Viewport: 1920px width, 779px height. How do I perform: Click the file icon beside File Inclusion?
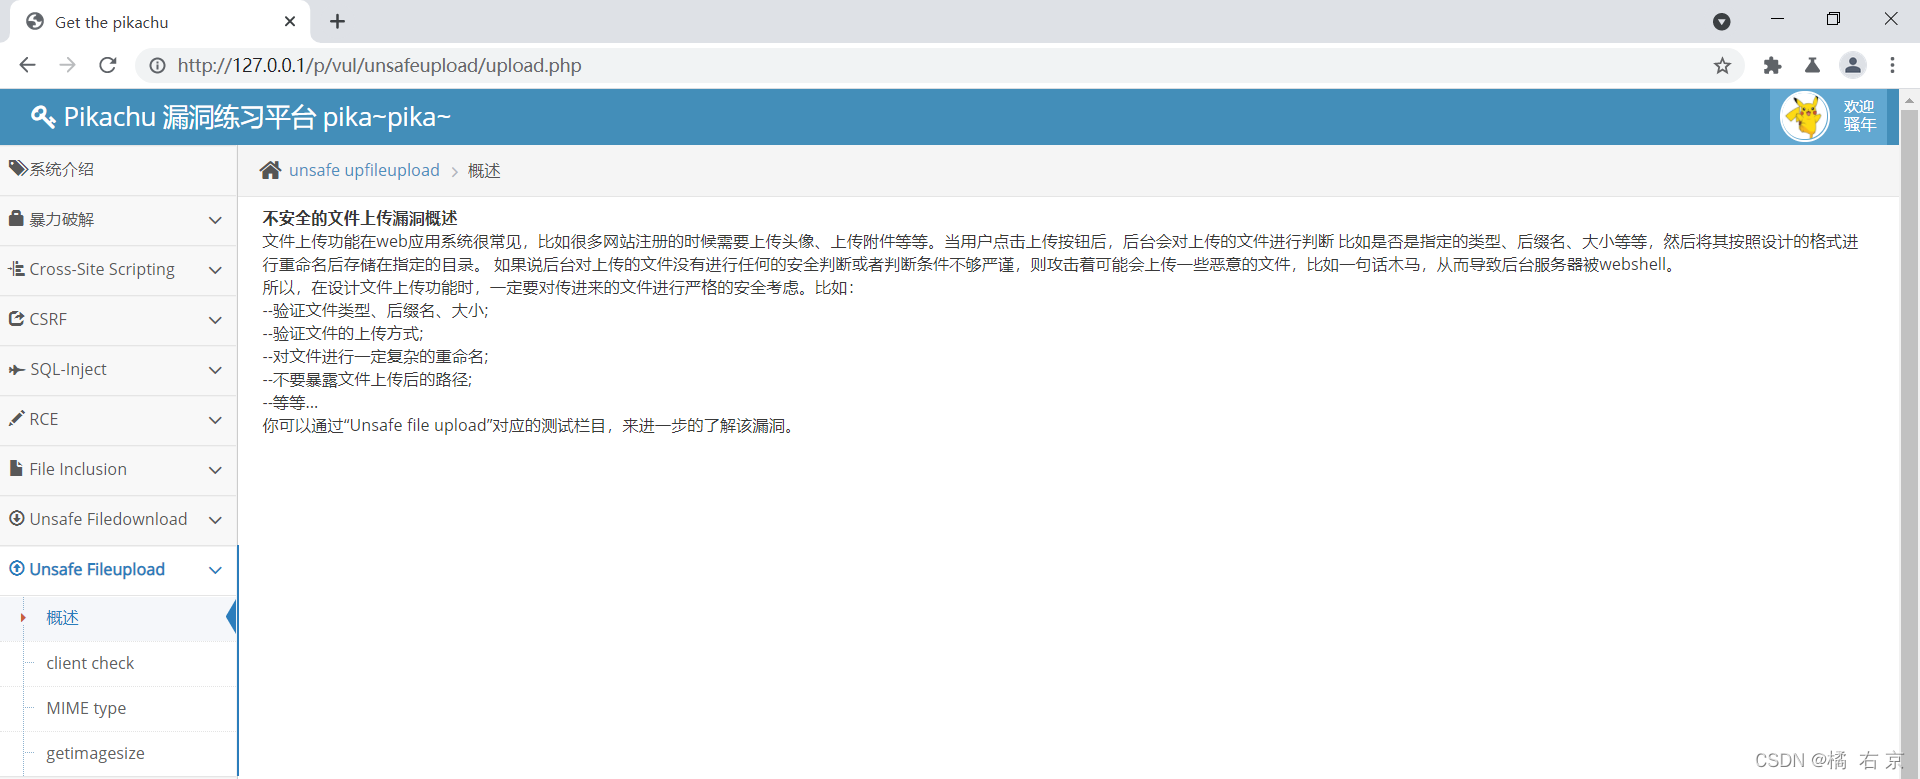16,468
